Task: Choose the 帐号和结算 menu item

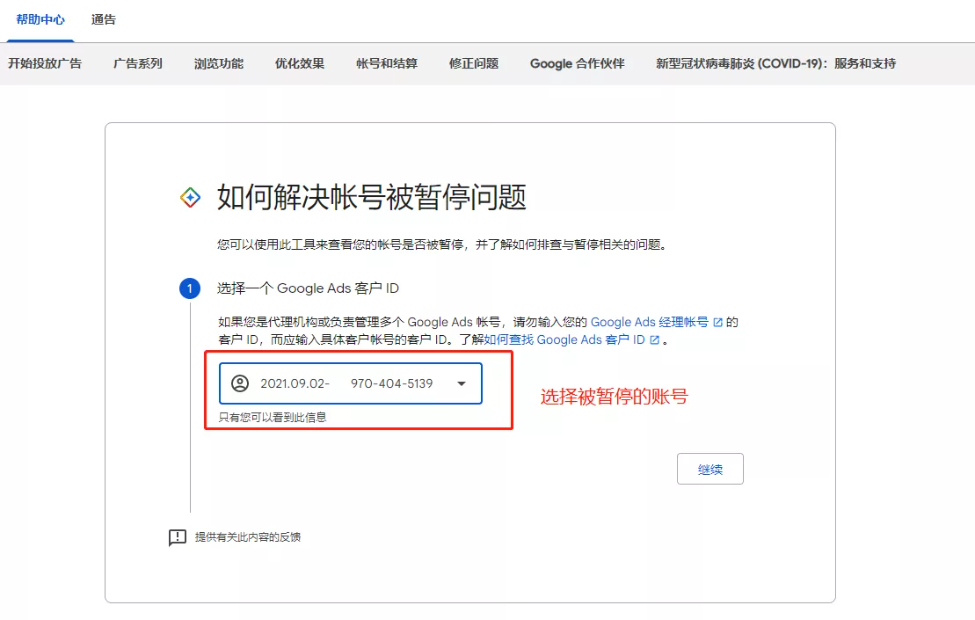Action: click(x=387, y=64)
